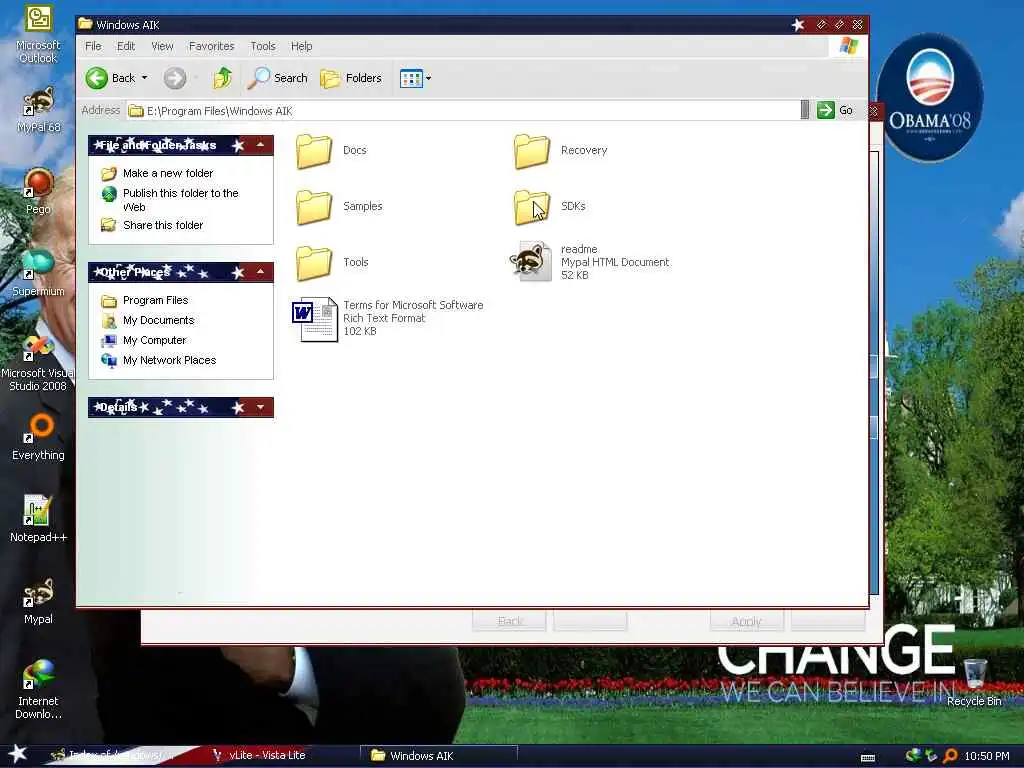
Task: Open the Views dropdown arrow
Action: [428, 79]
